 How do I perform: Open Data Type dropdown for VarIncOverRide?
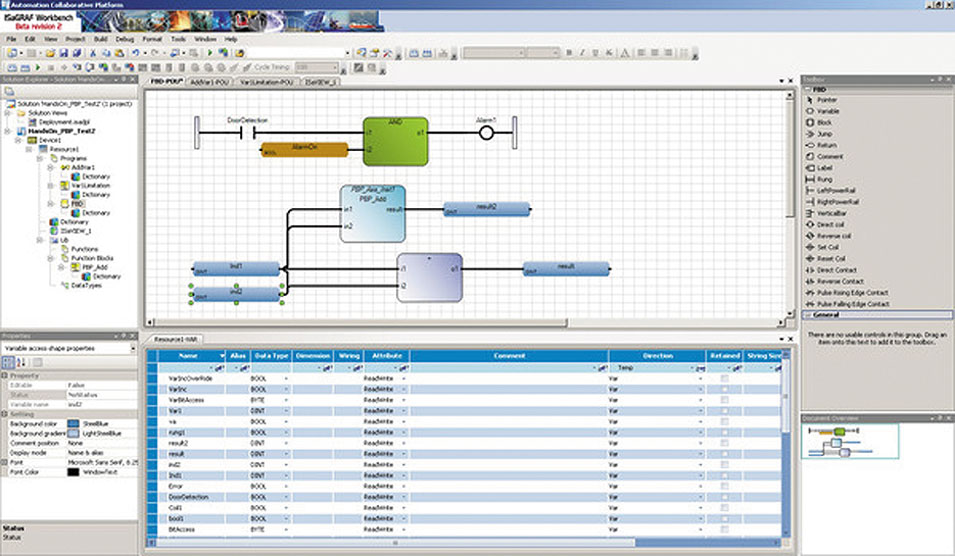point(287,380)
